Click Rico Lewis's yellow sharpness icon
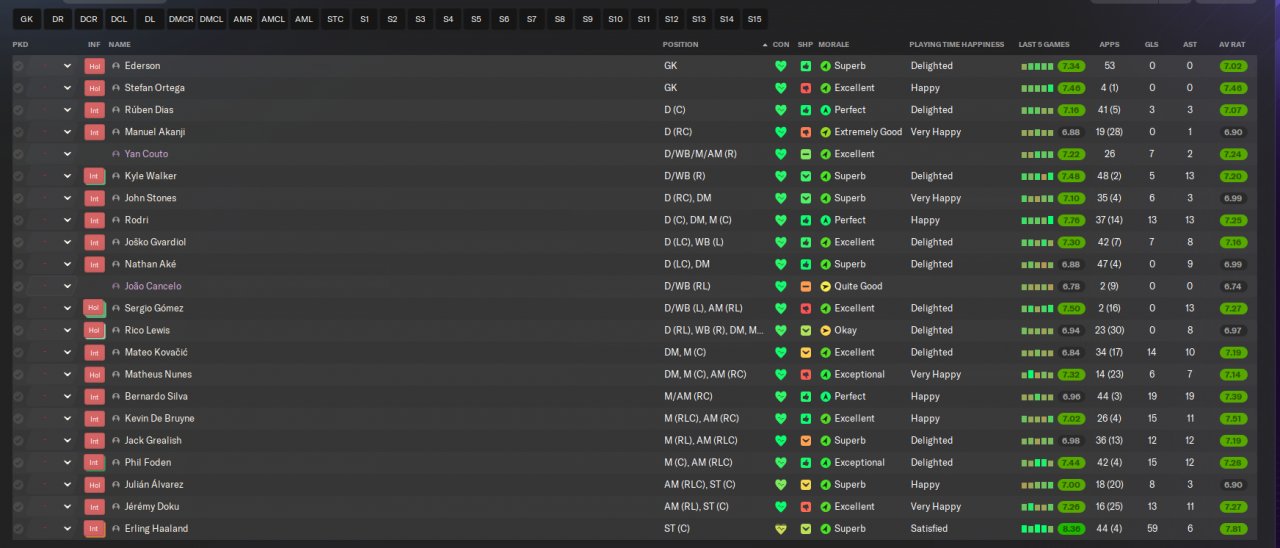This screenshot has height=548, width=1280. [806, 330]
